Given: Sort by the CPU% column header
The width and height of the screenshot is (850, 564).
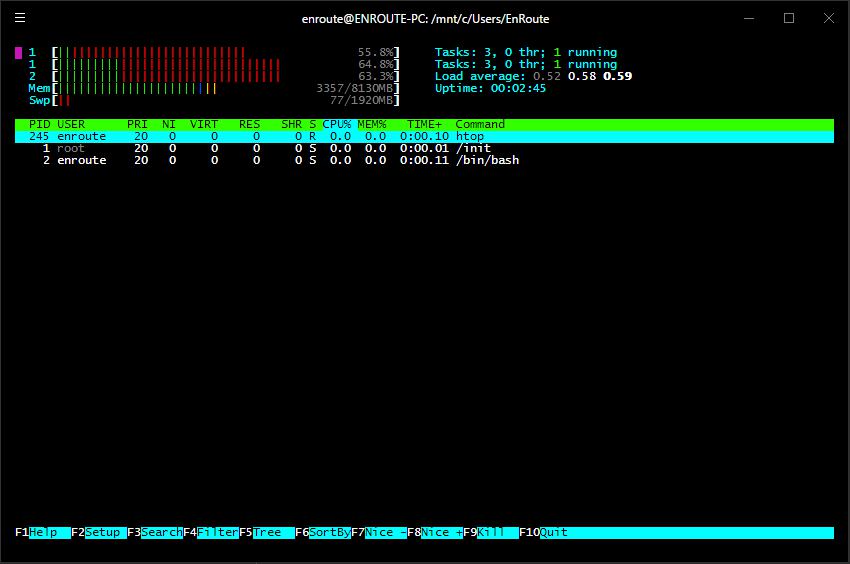Looking at the screenshot, I should (x=336, y=124).
